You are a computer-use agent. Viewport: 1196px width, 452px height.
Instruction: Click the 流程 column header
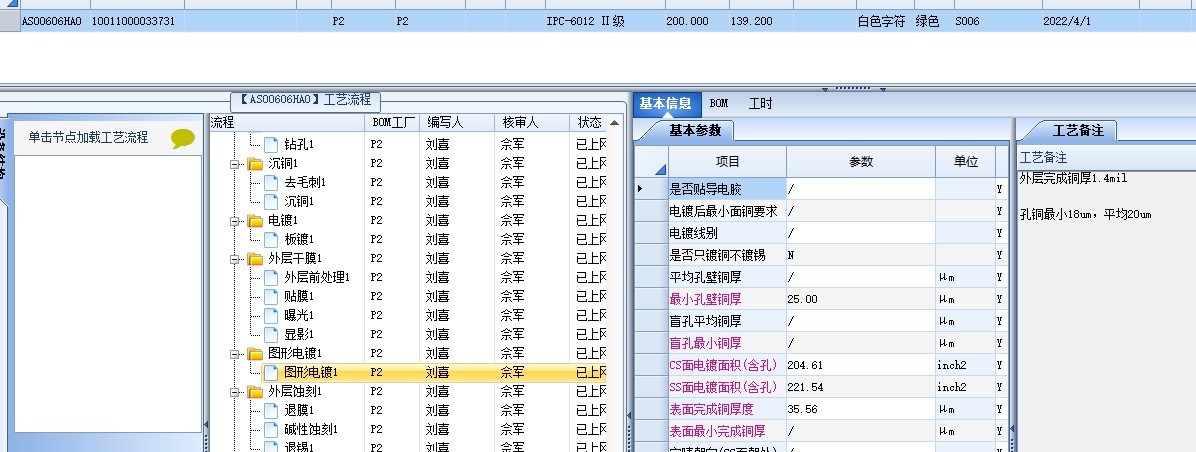(287, 122)
